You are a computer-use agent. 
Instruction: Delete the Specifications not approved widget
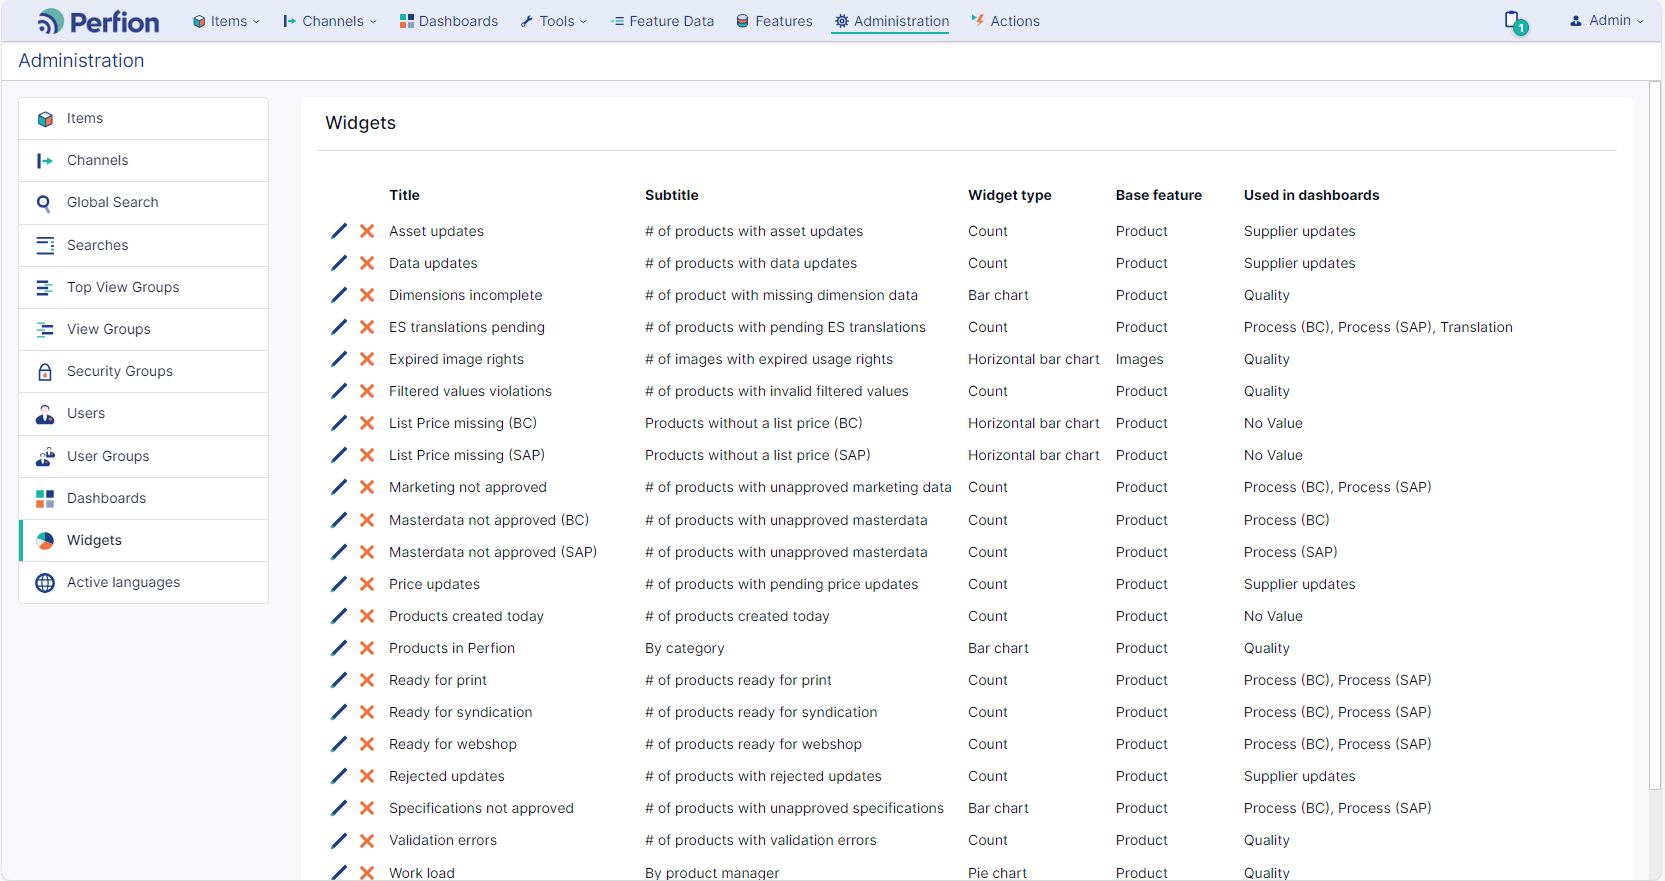pos(367,808)
